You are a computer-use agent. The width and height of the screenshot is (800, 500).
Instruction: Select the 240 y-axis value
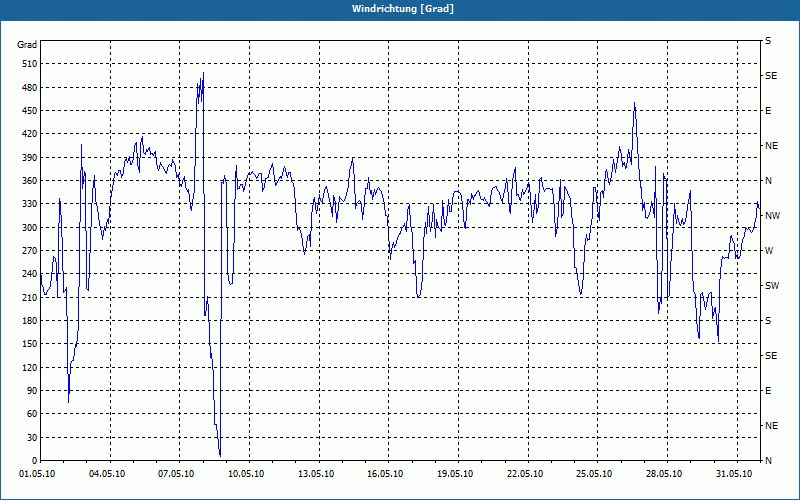(30, 274)
